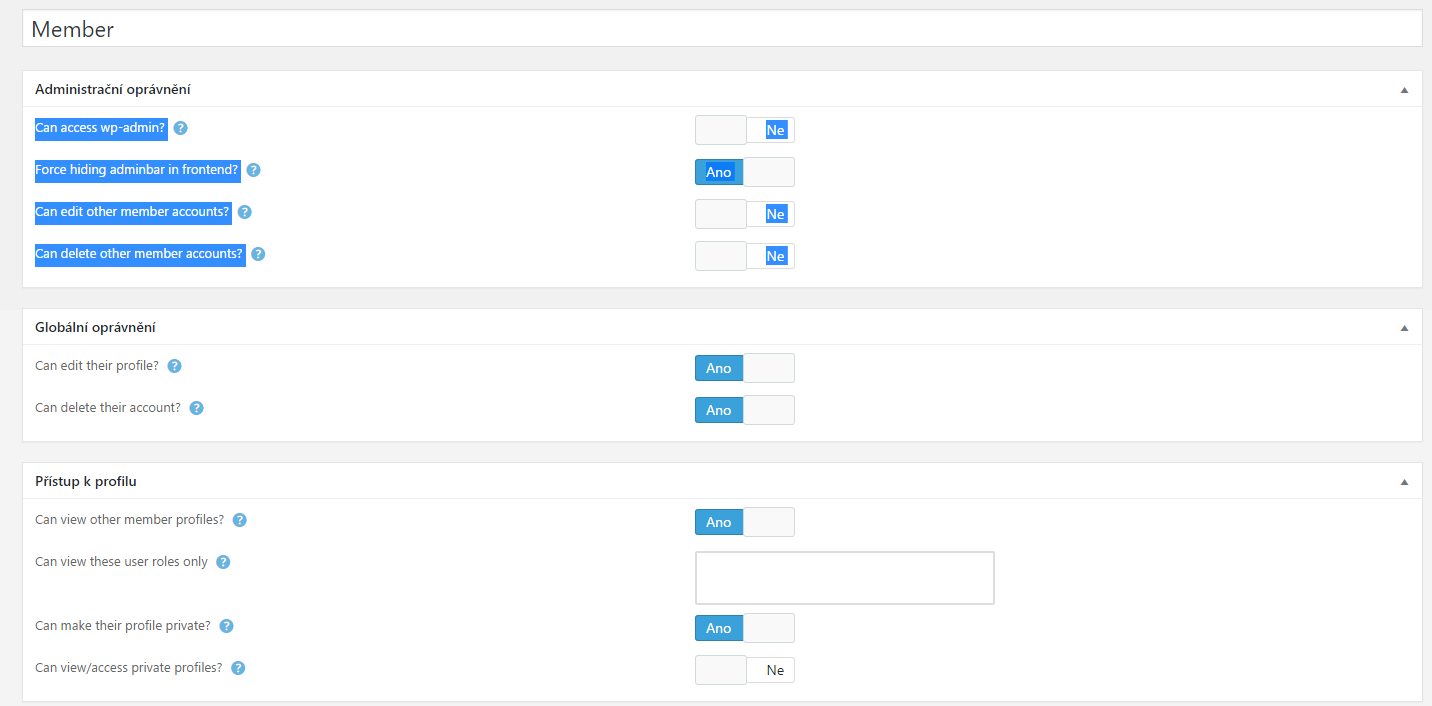Screen dimensions: 1432x706
Task: Click help icon beside "Can edit their profile?"
Action: (175, 366)
